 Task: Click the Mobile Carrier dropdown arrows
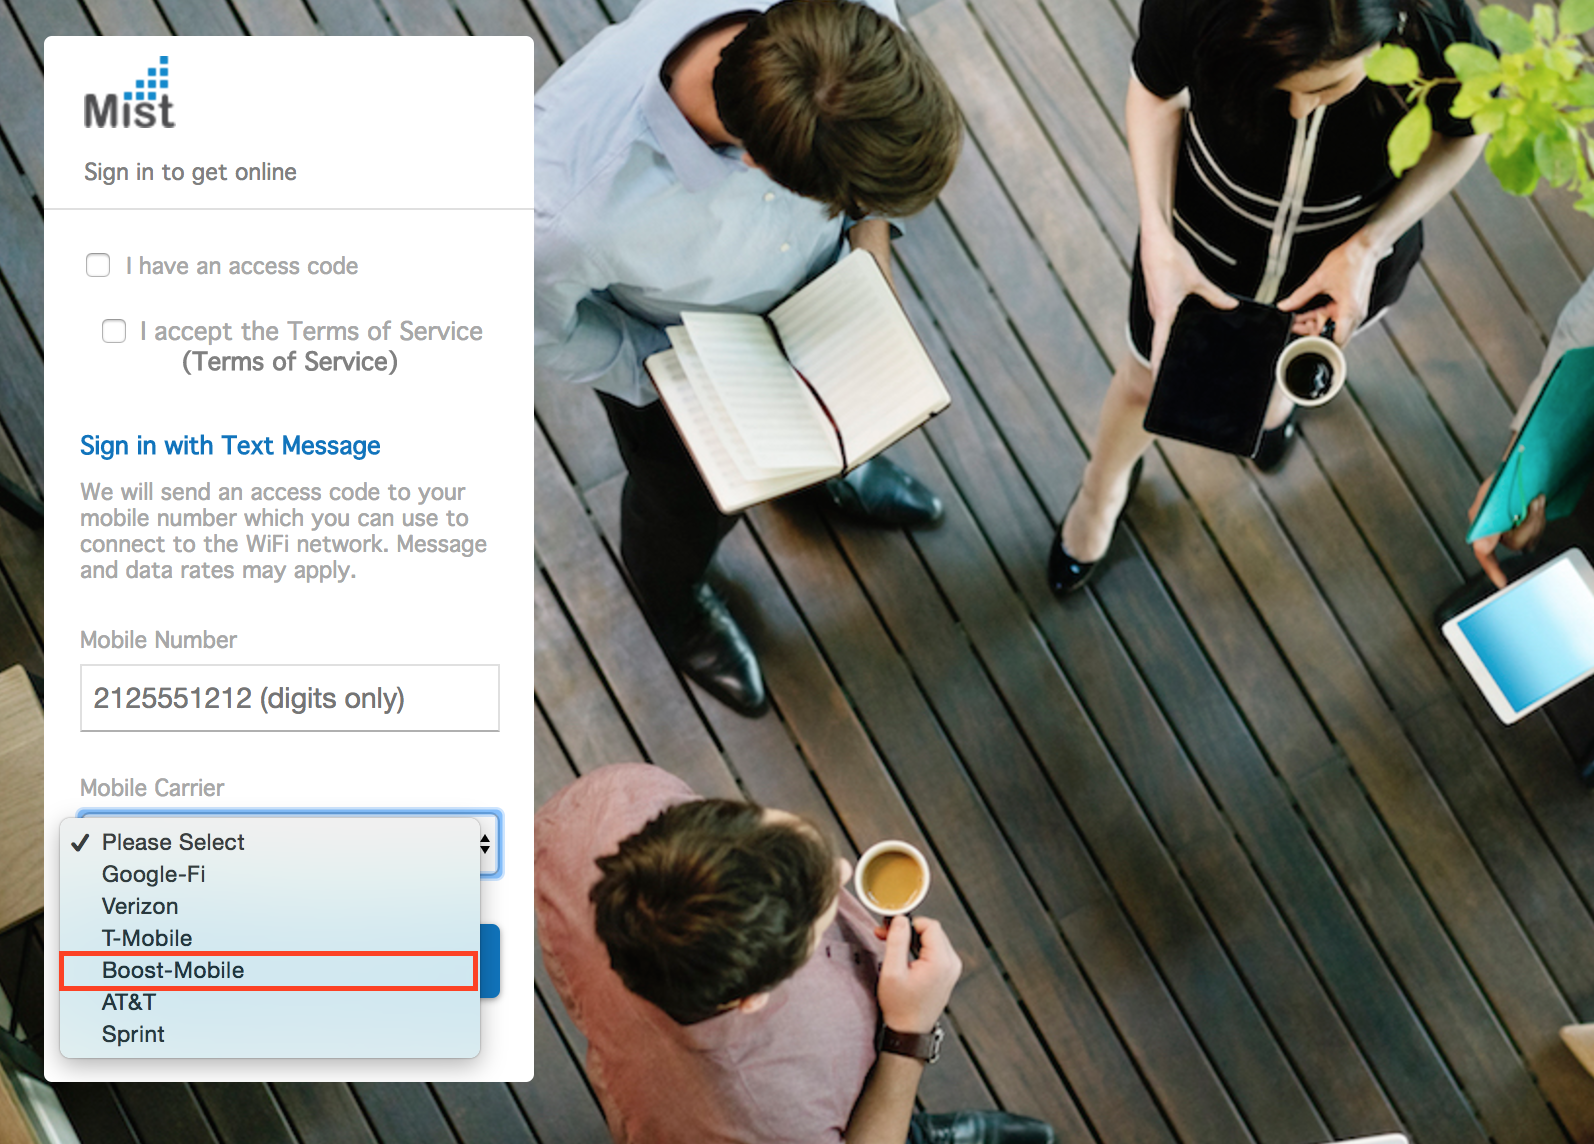tap(486, 844)
